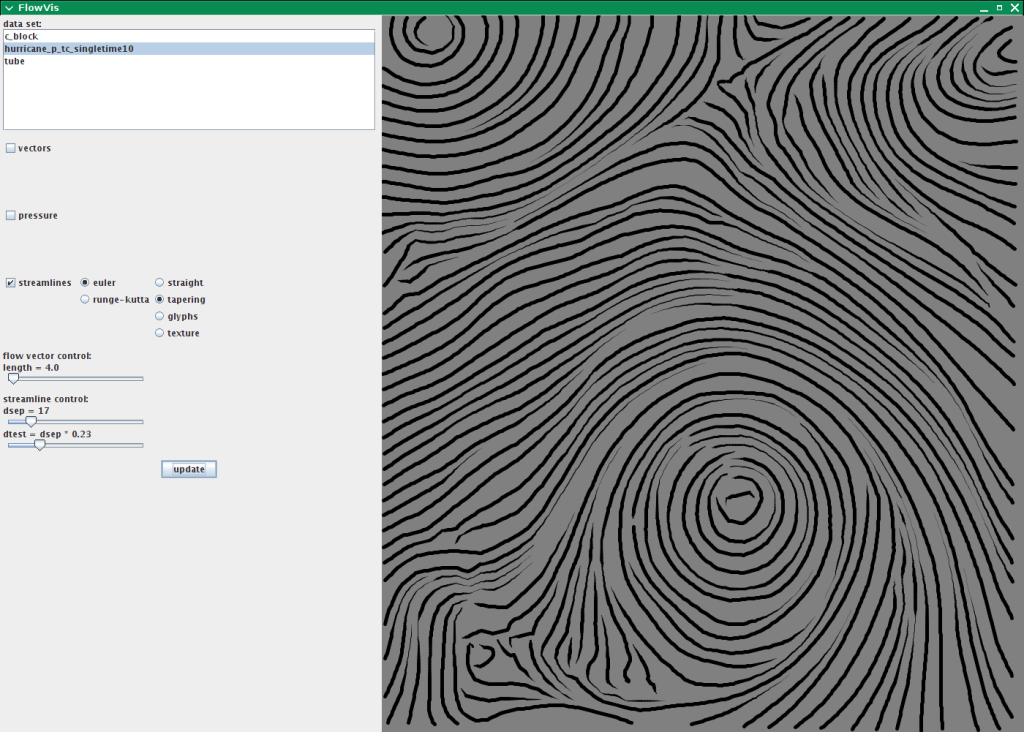Toggle the pressure checkbox

click(x=11, y=215)
